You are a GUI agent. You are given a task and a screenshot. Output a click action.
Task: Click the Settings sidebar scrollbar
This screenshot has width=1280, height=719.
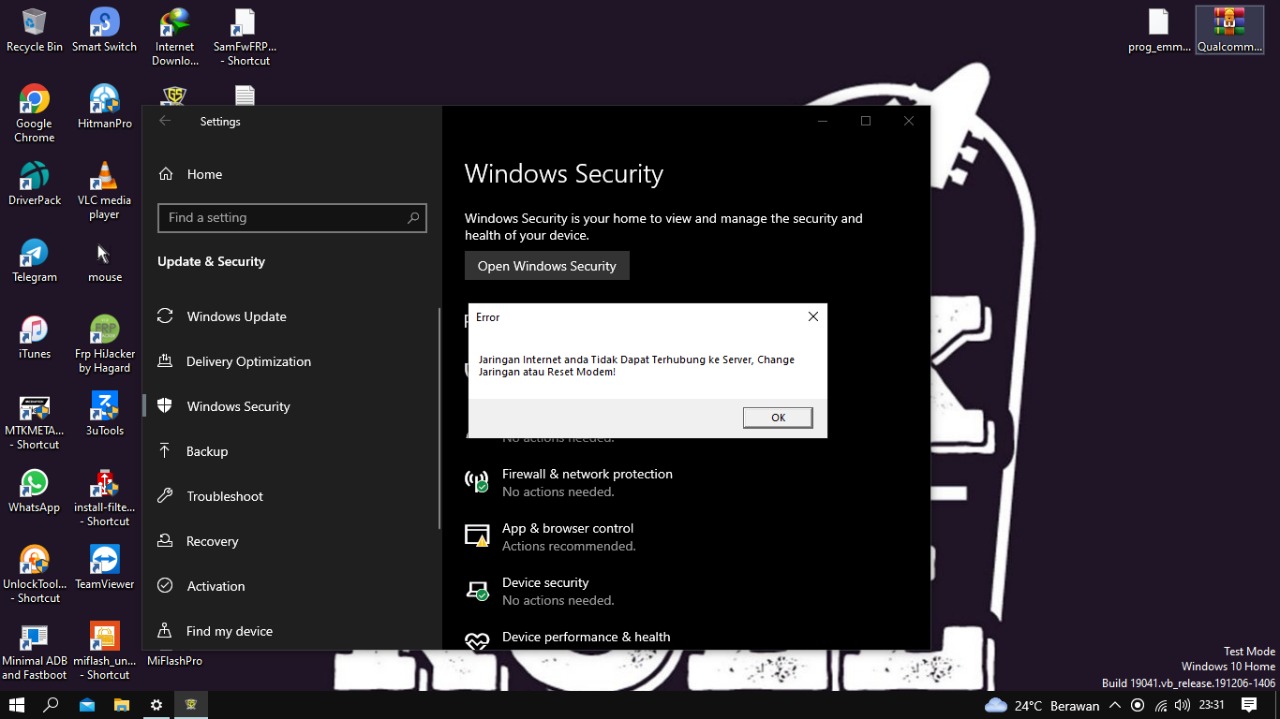(439, 418)
